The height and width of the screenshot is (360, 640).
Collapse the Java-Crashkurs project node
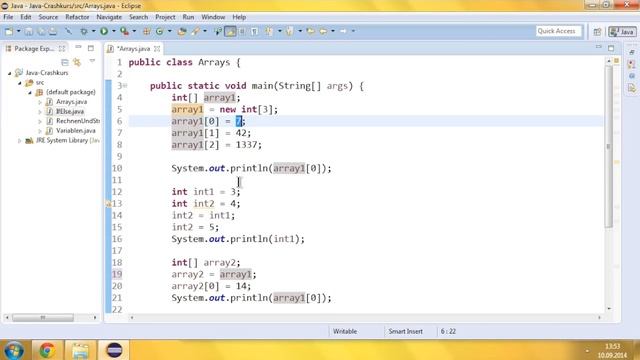[x=9, y=73]
